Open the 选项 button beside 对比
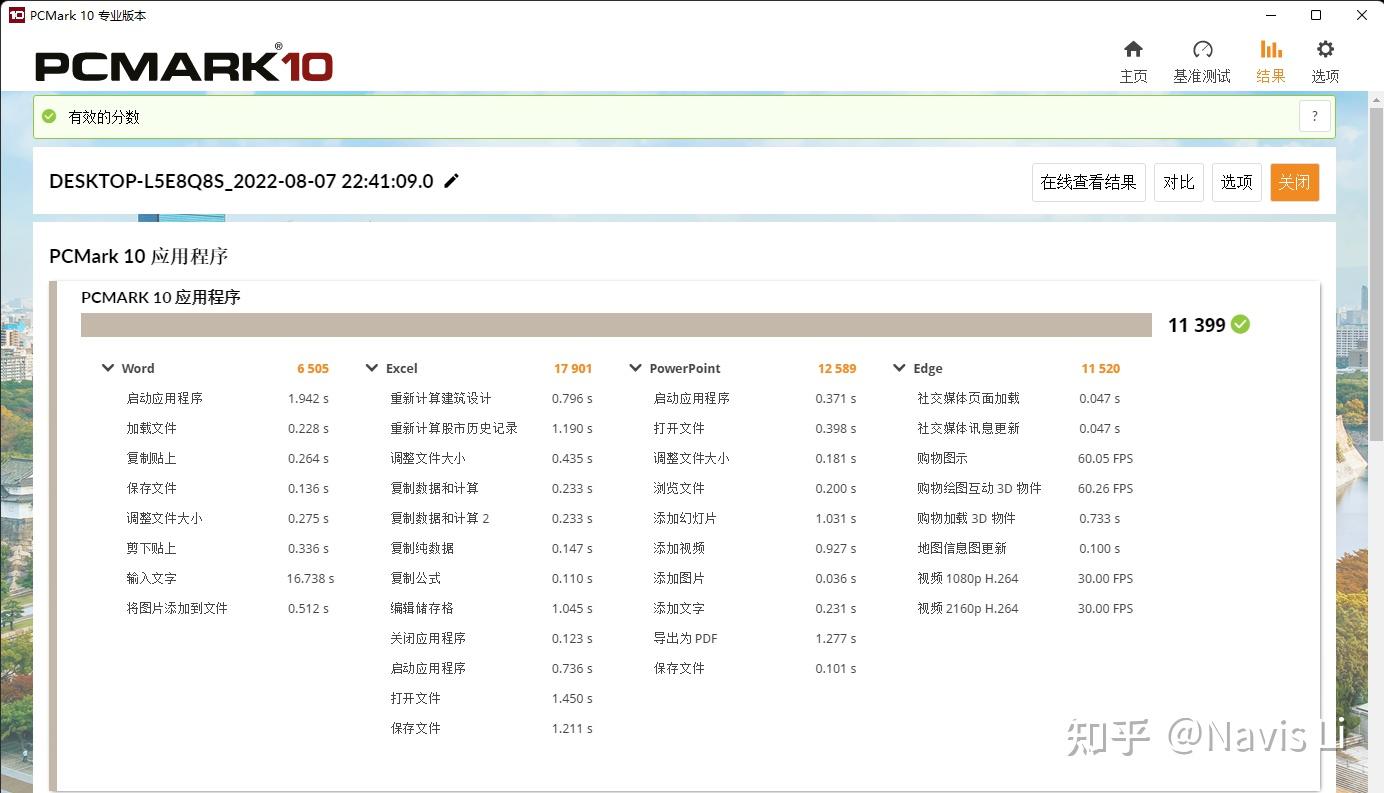 point(1236,182)
